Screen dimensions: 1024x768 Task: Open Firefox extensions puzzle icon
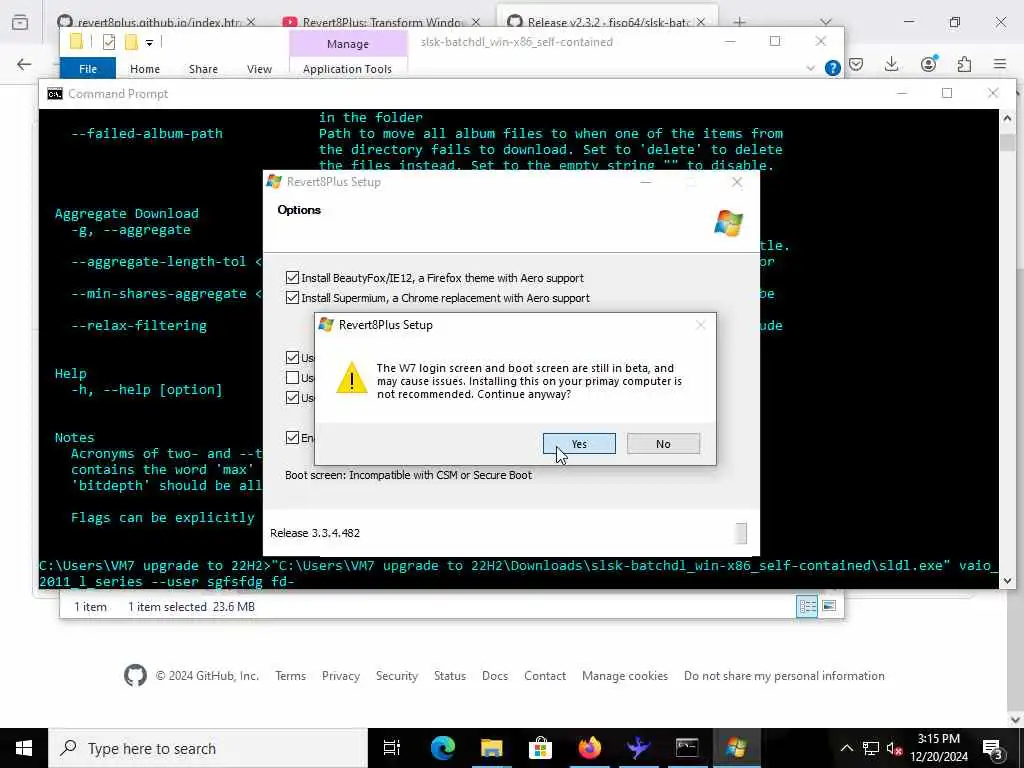point(964,64)
